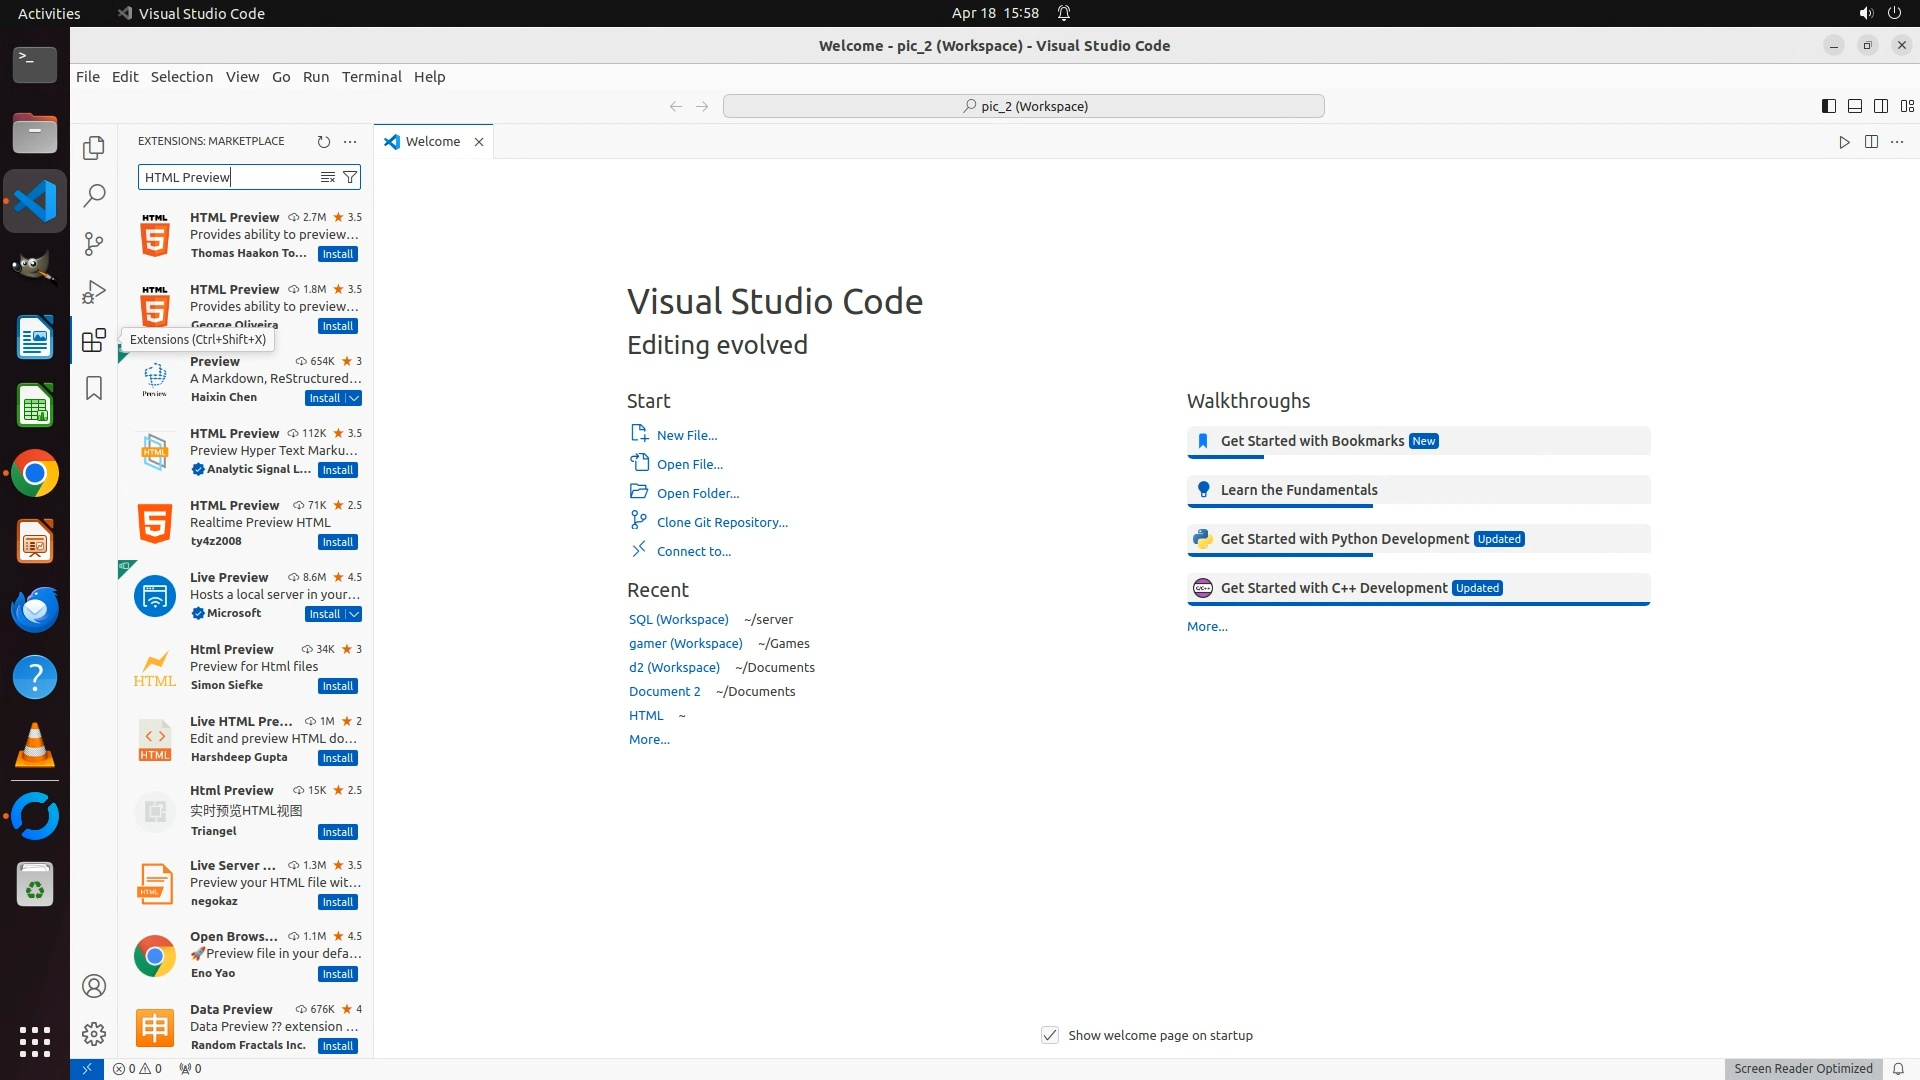This screenshot has width=1920, height=1080.
Task: Refresh the extensions marketplace list
Action: pos(323,142)
